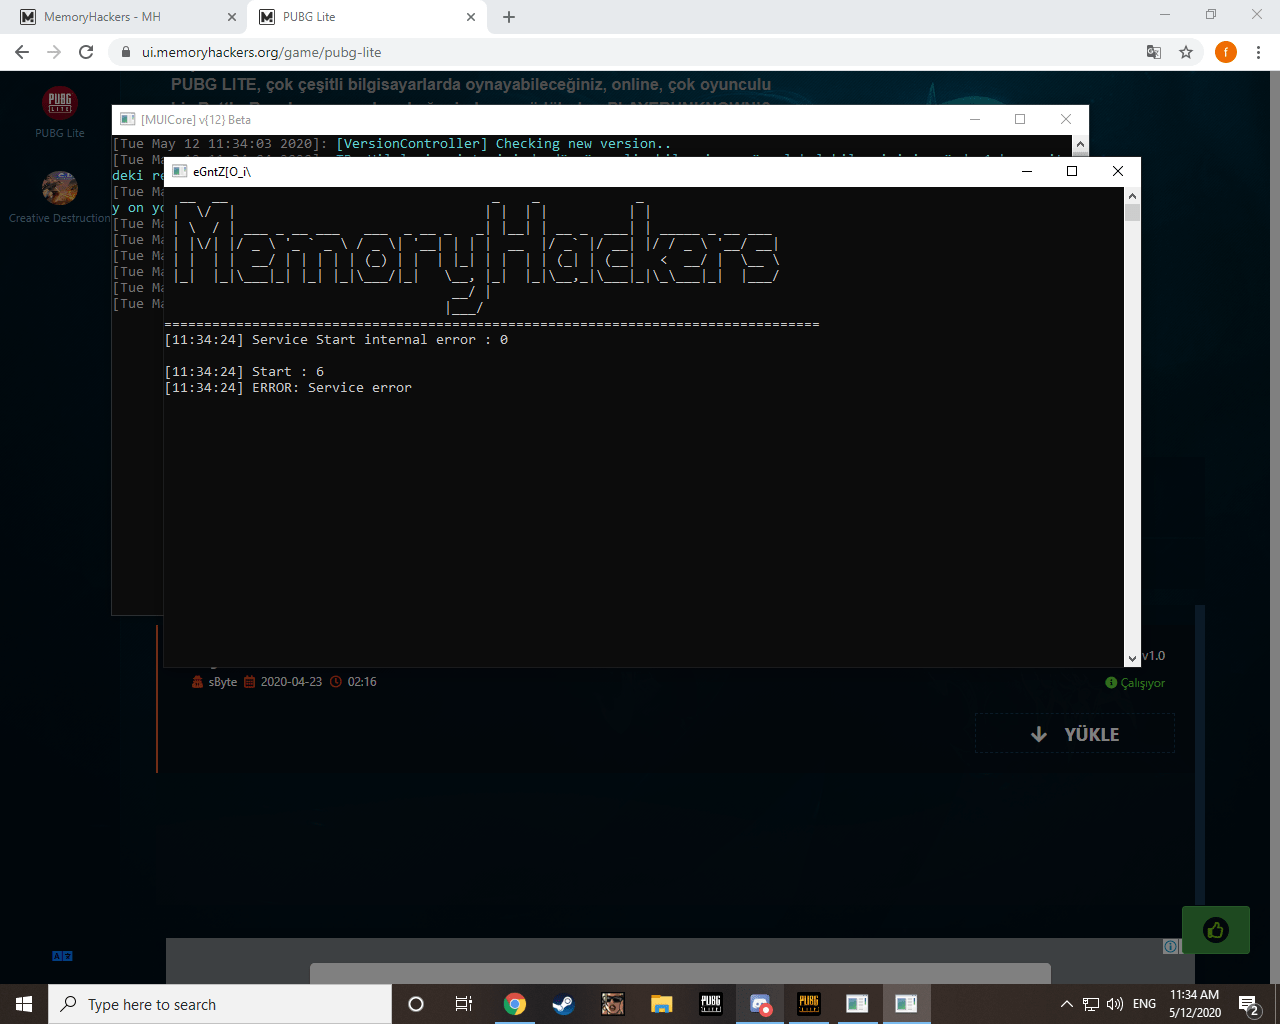Click the MUICore console scrollbar up arrow
This screenshot has height=1024, width=1280.
[1080, 144]
